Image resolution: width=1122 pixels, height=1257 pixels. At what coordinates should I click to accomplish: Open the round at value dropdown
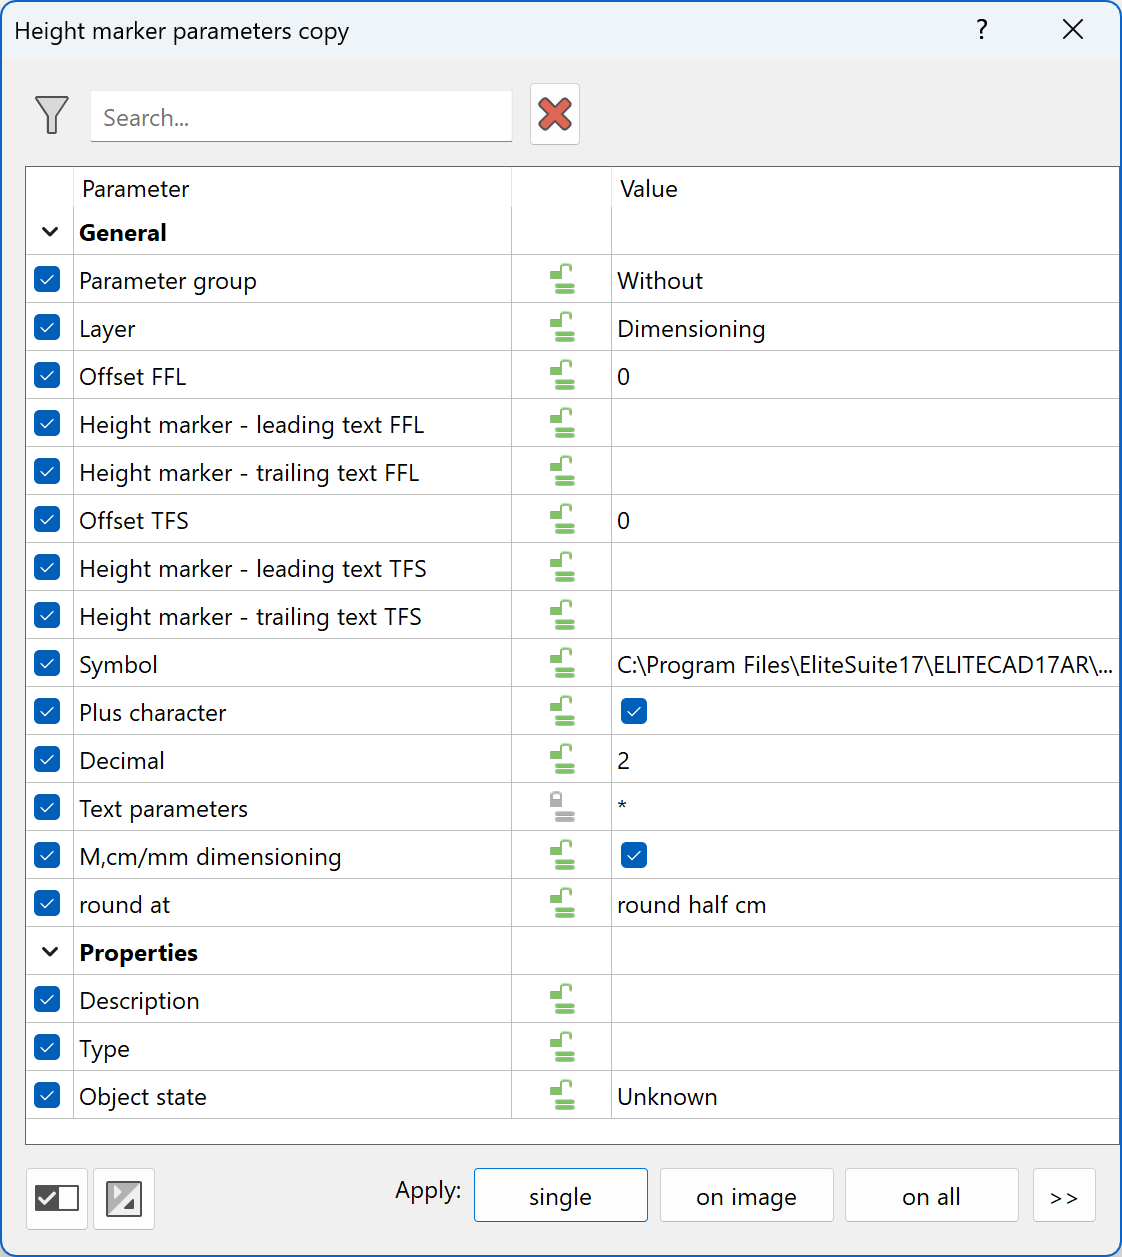[864, 904]
